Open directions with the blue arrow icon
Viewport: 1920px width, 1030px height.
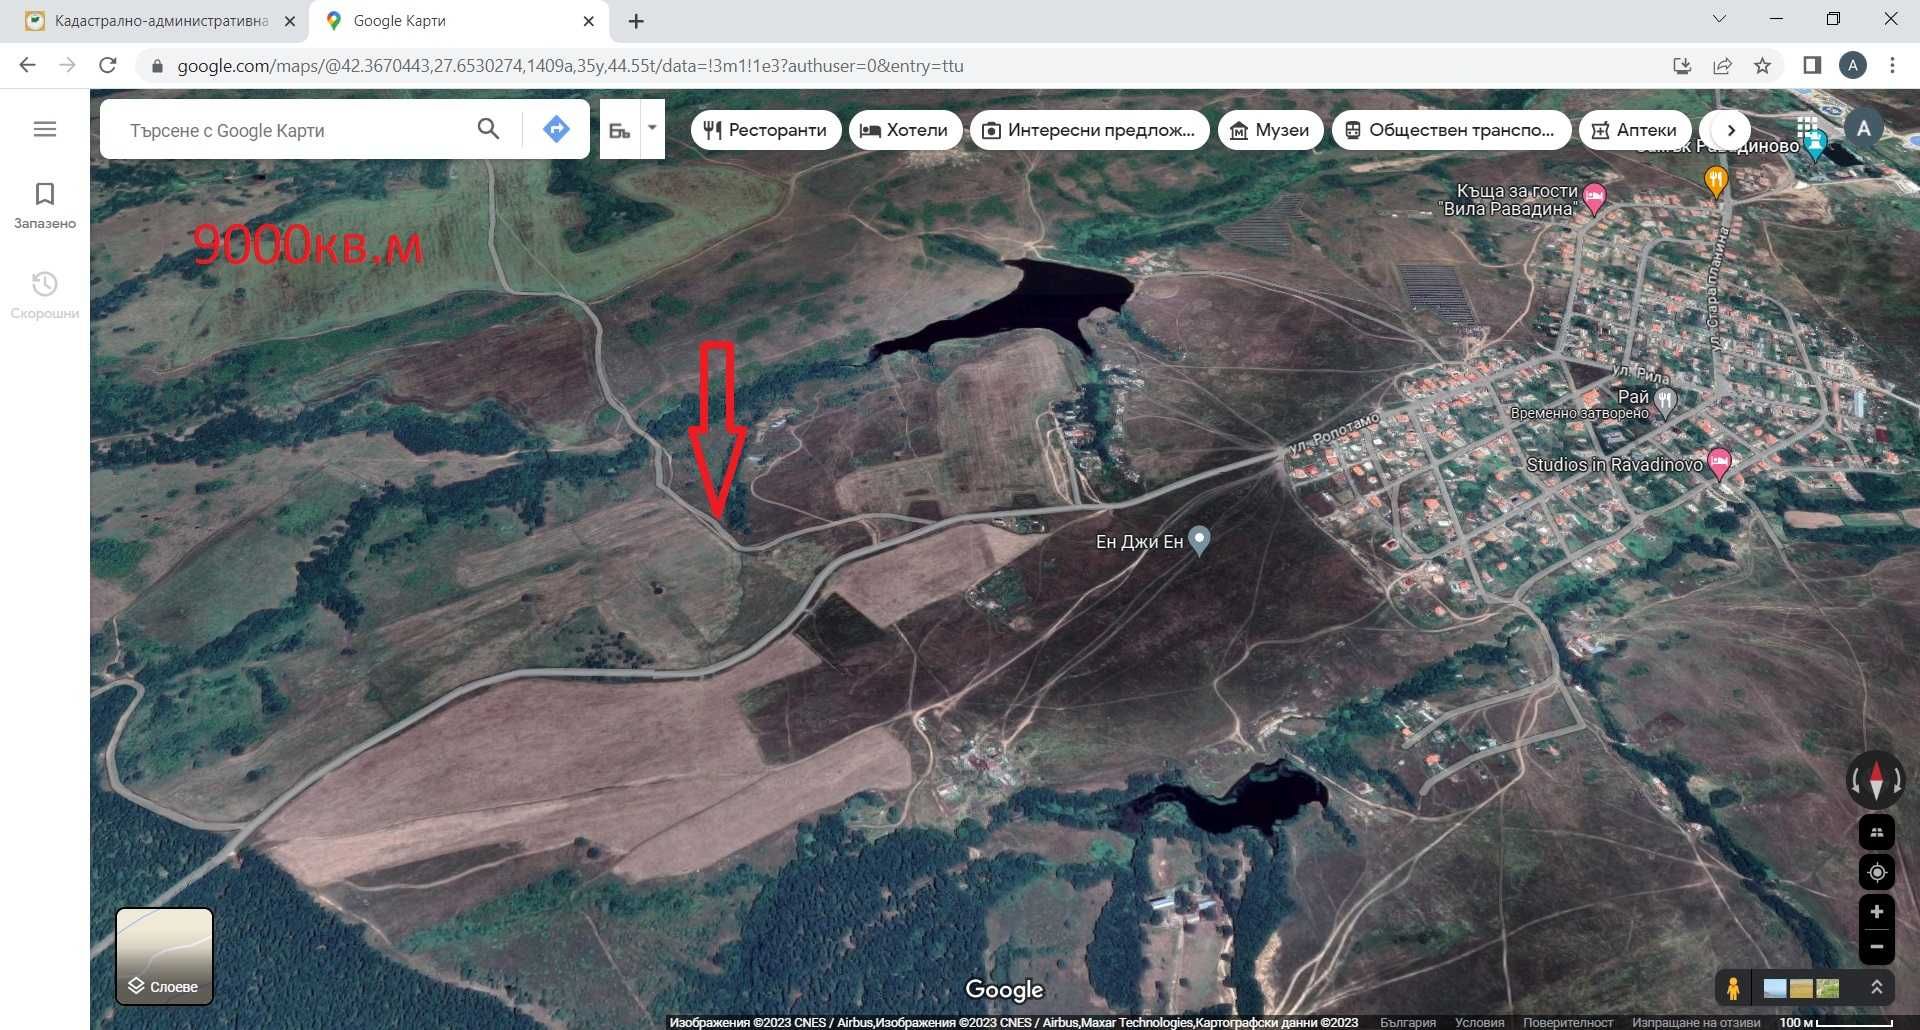tap(556, 129)
